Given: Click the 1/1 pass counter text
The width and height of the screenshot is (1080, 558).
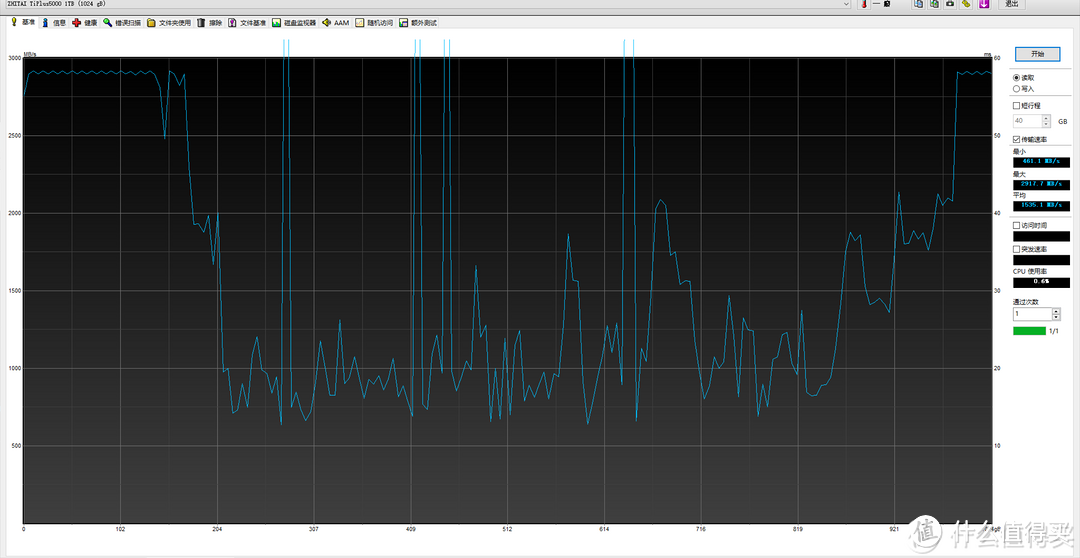Looking at the screenshot, I should tap(1054, 331).
